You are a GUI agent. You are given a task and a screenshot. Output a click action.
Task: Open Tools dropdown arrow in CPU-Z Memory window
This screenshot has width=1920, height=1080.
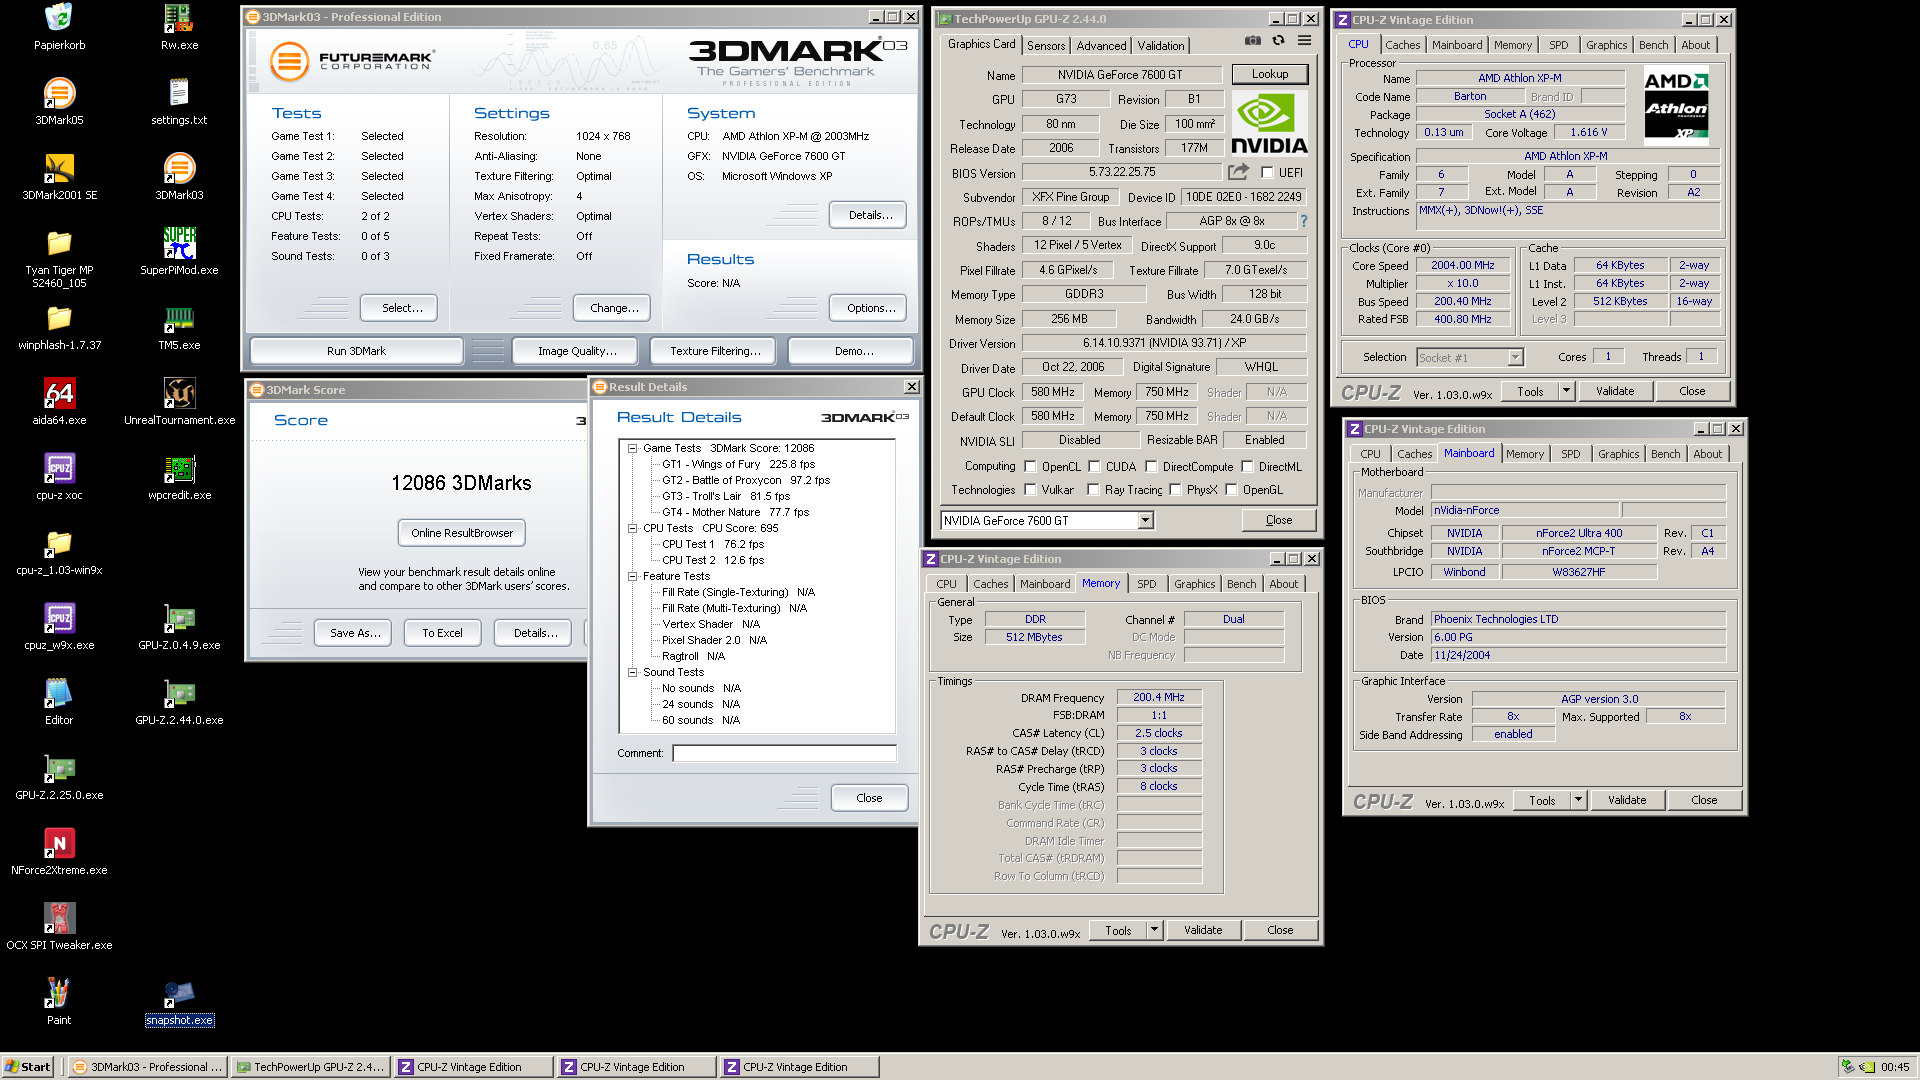coord(1154,931)
